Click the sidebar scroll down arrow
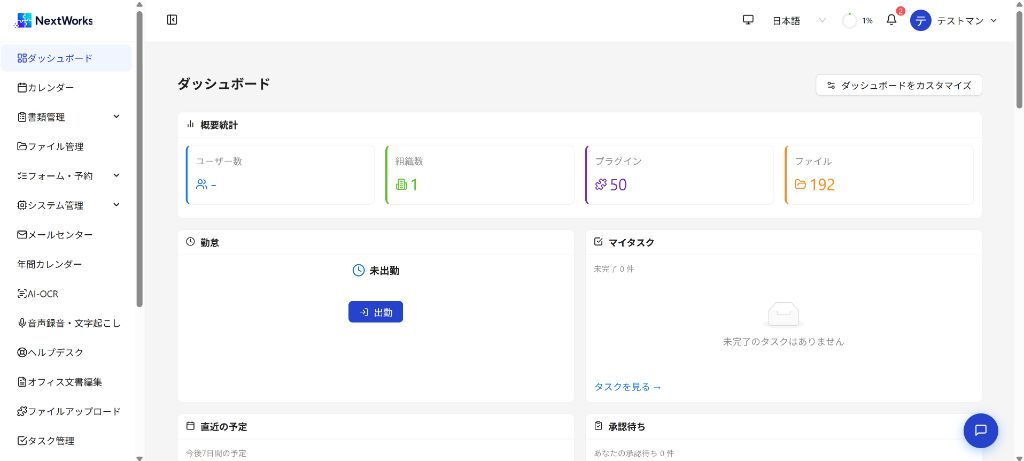 click(139, 458)
